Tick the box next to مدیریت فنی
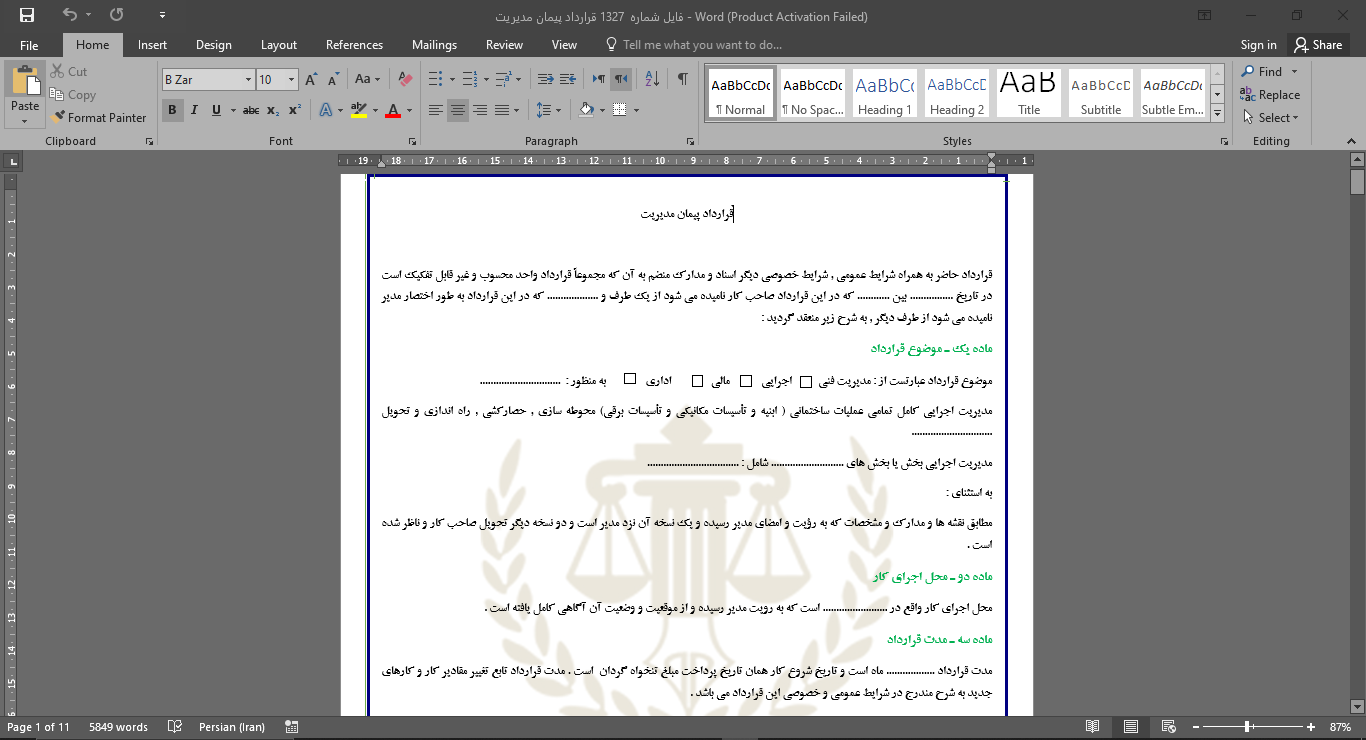The height and width of the screenshot is (740, 1366). coord(806,381)
